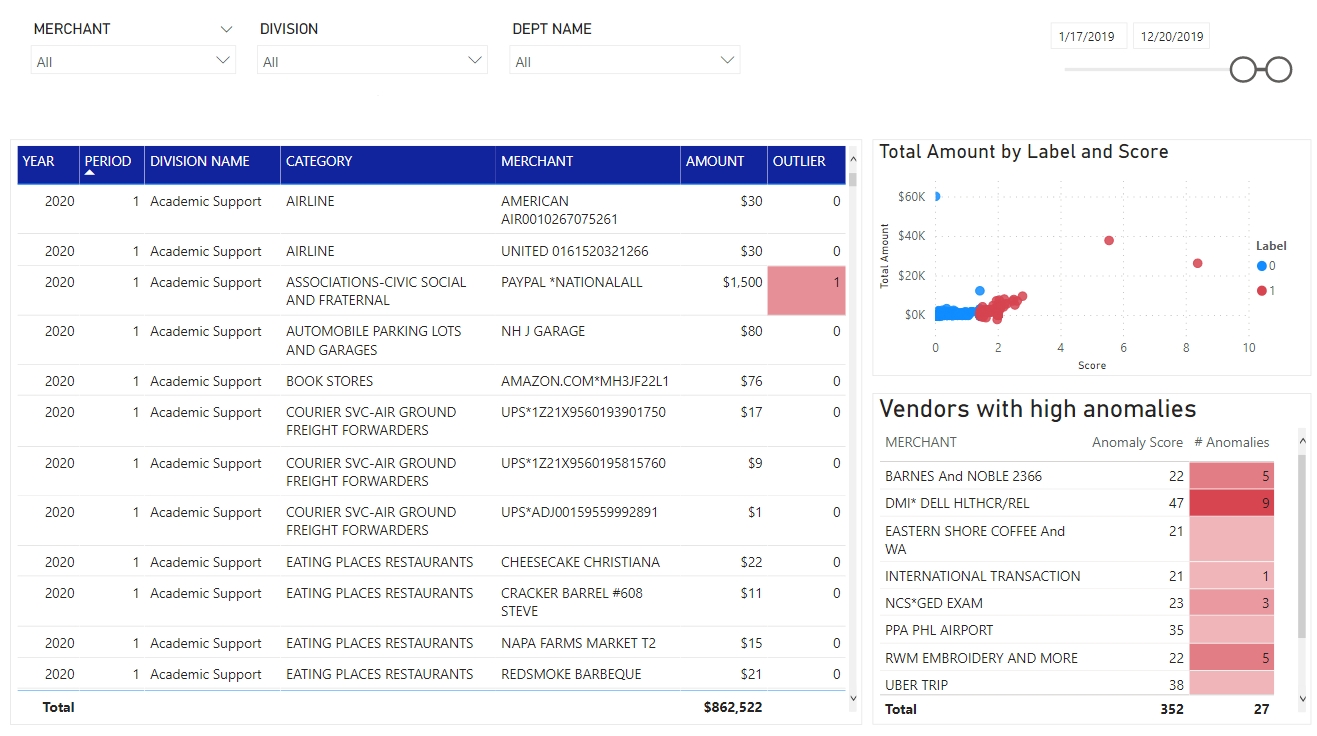The width and height of the screenshot is (1317, 736).
Task: Click the blue Label 0 legend marker
Action: [x=1261, y=266]
